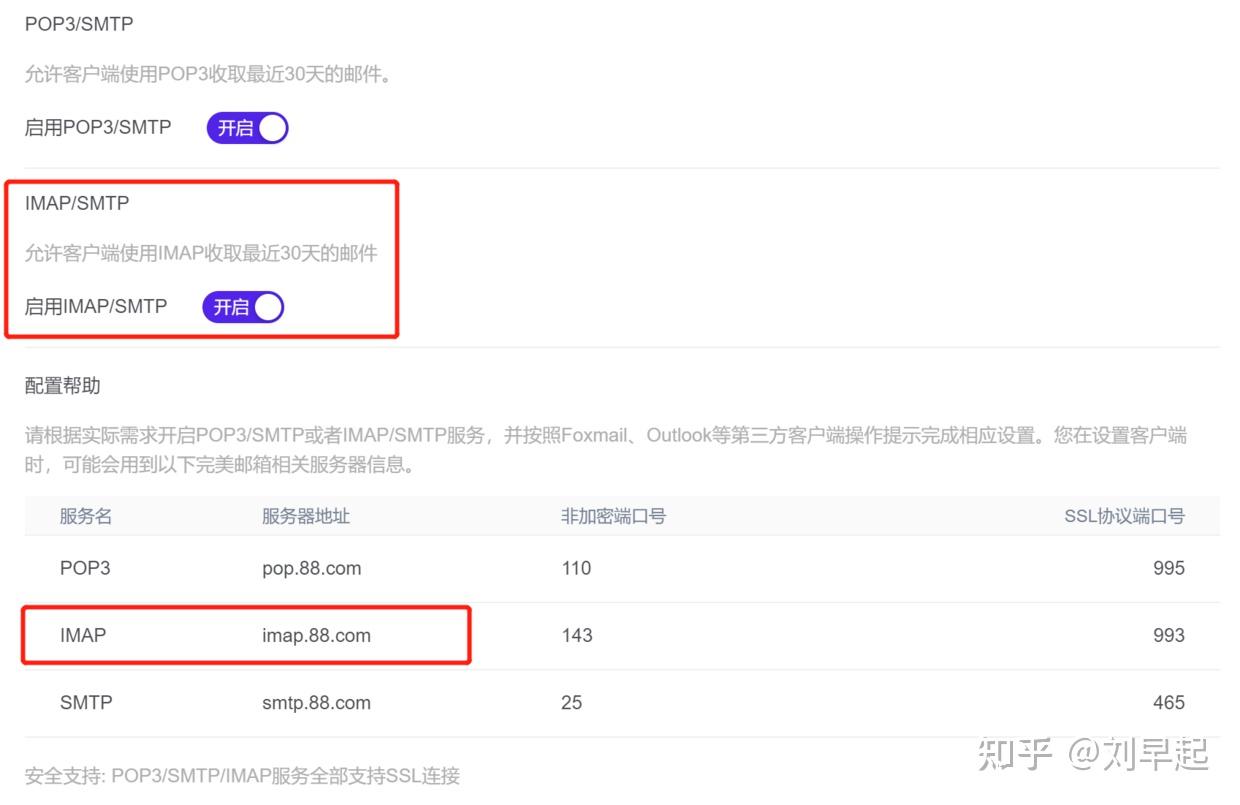Image resolution: width=1240 pixels, height=805 pixels.
Task: Click the 安全支持 SSL note text
Action: [240, 776]
